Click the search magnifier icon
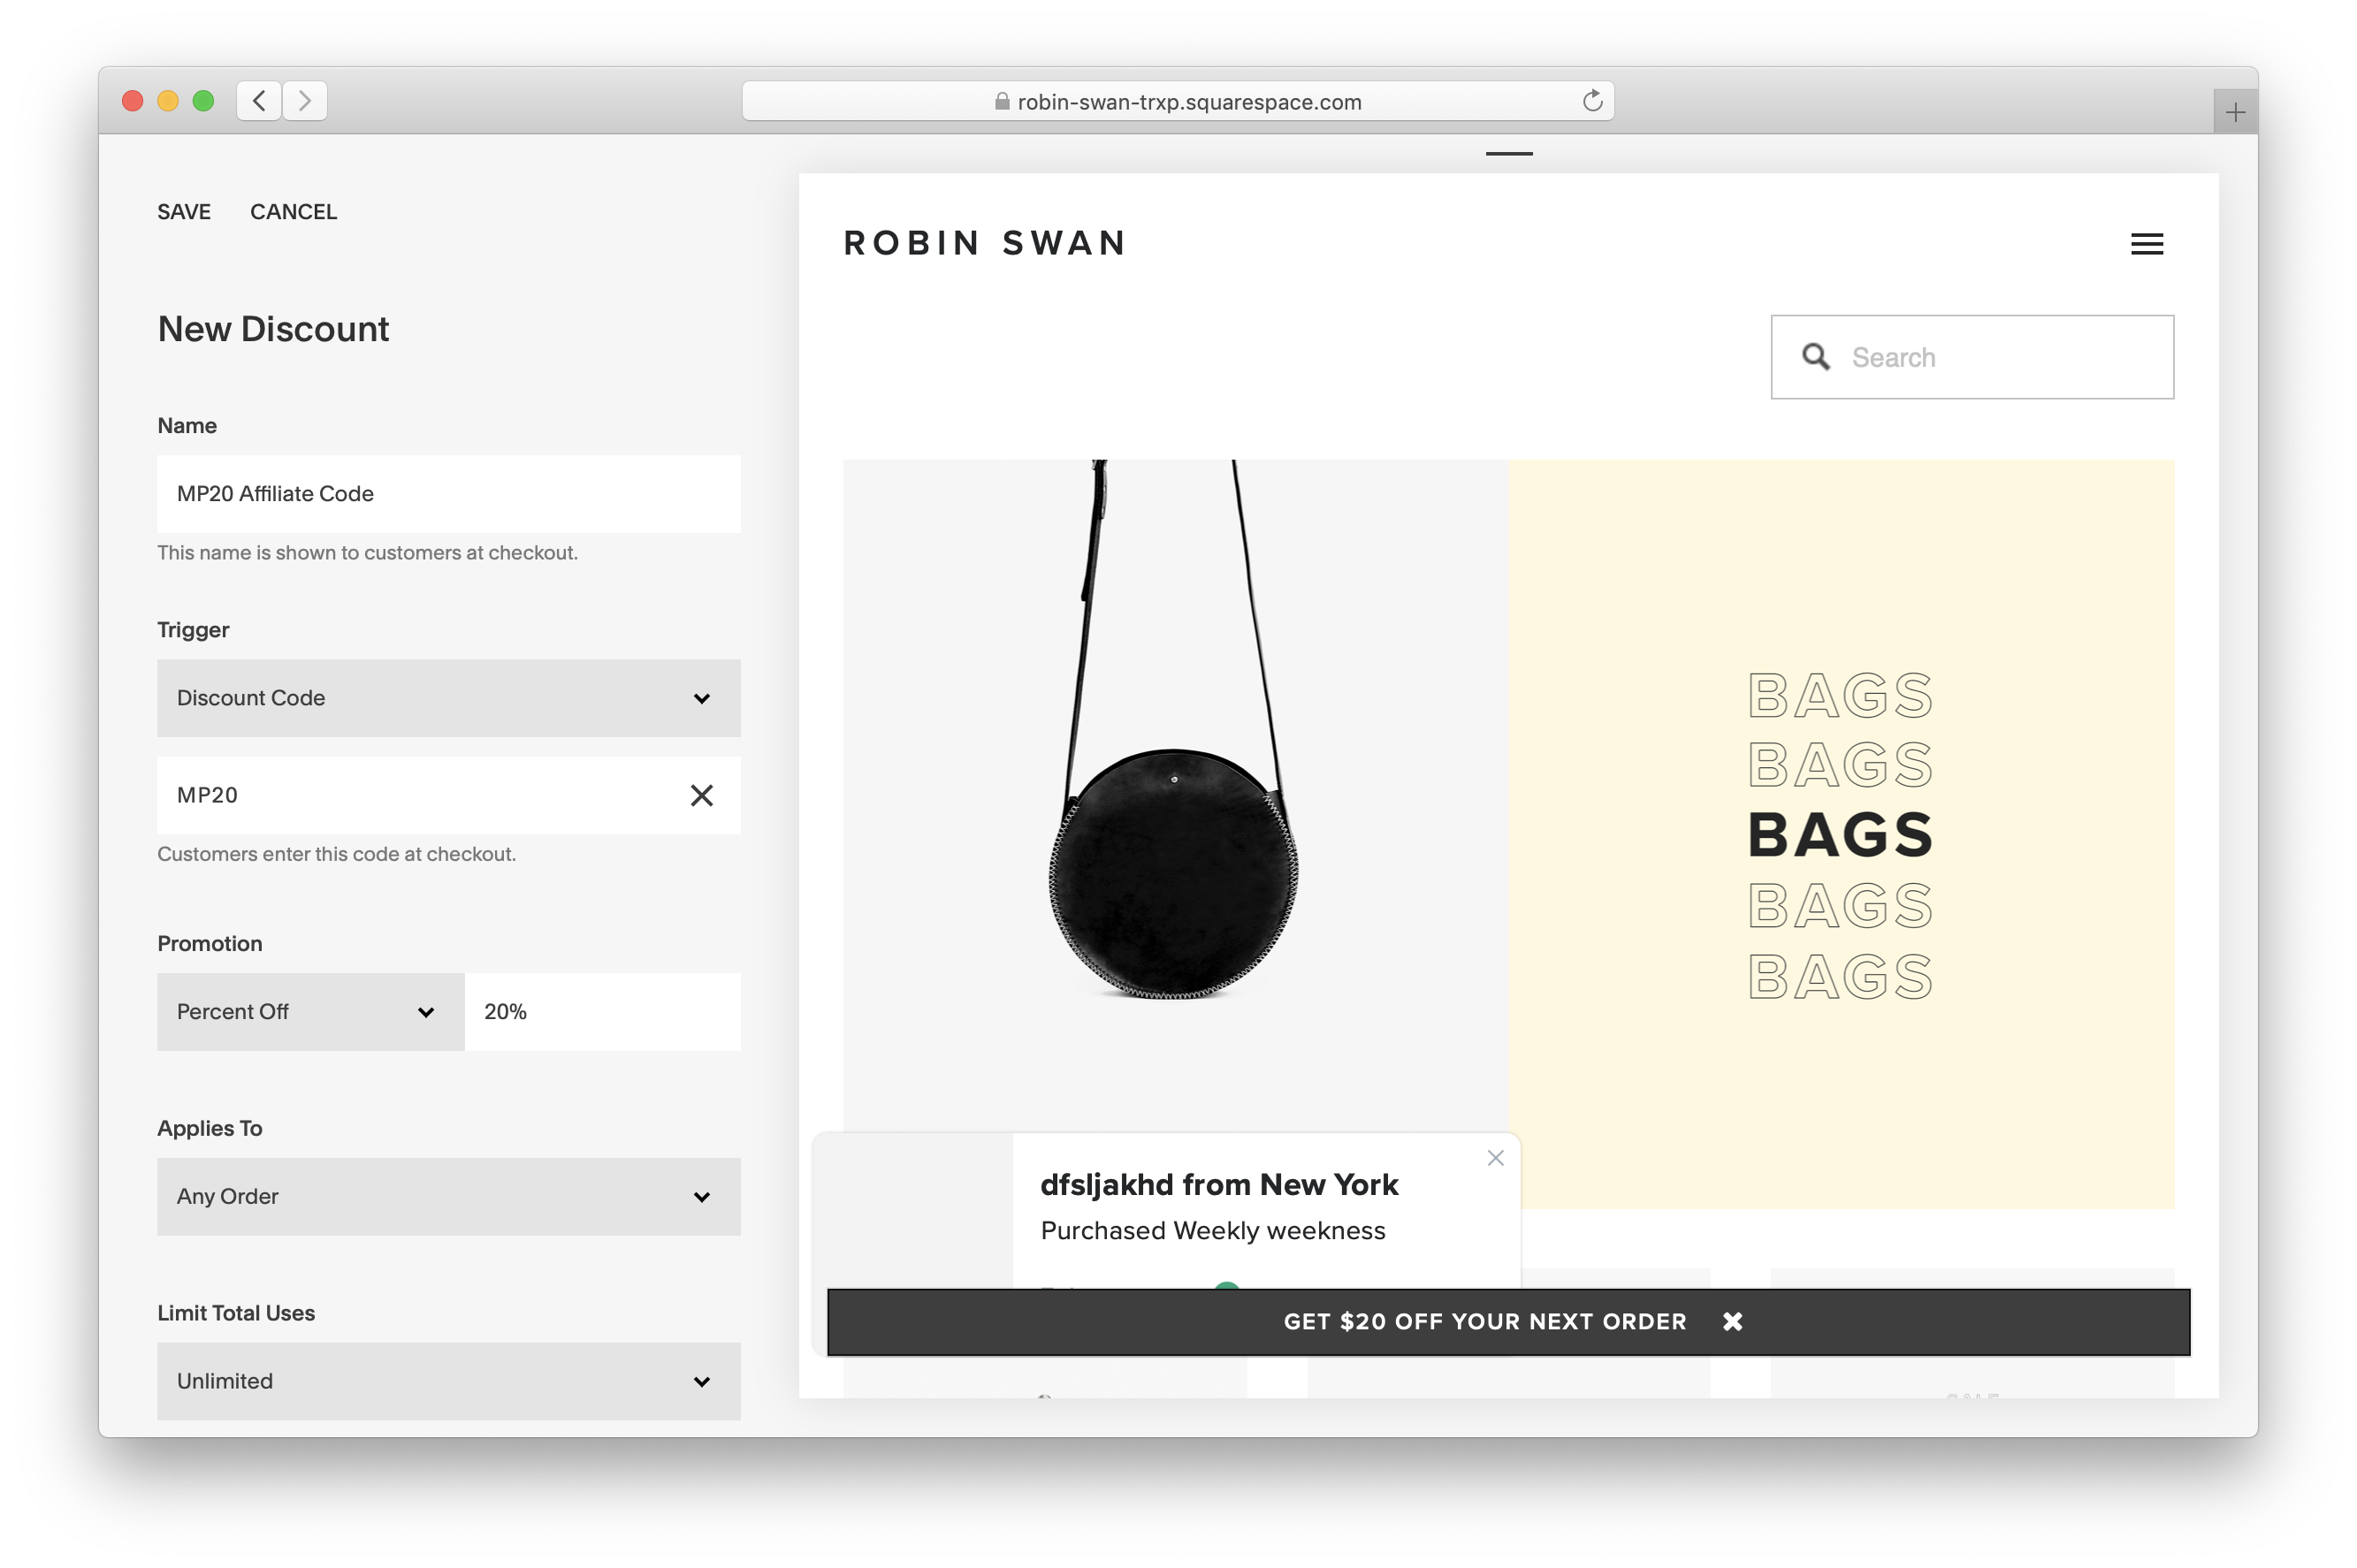 coord(1816,357)
